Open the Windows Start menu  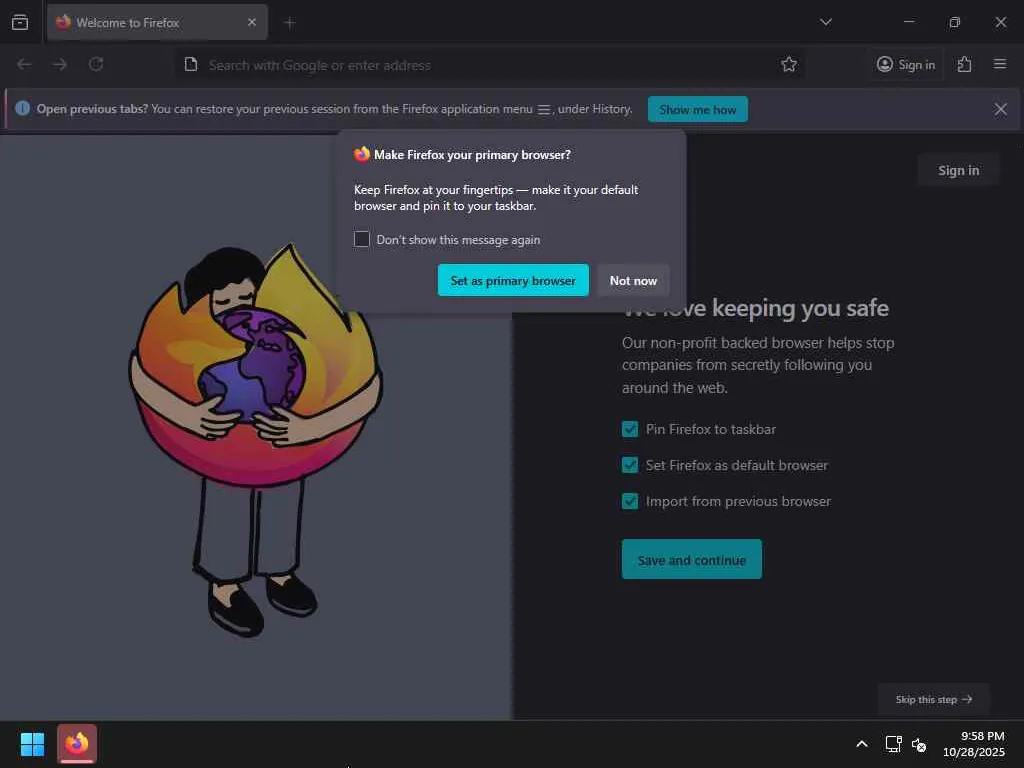pos(33,744)
